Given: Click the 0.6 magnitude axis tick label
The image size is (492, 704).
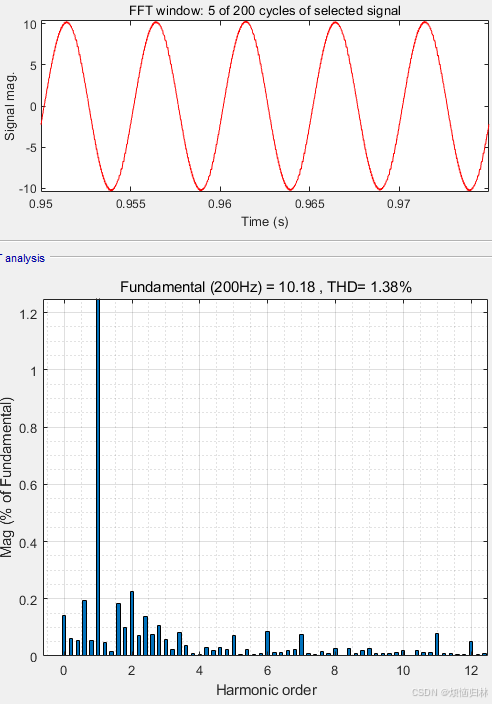Looking at the screenshot, I should click(28, 485).
